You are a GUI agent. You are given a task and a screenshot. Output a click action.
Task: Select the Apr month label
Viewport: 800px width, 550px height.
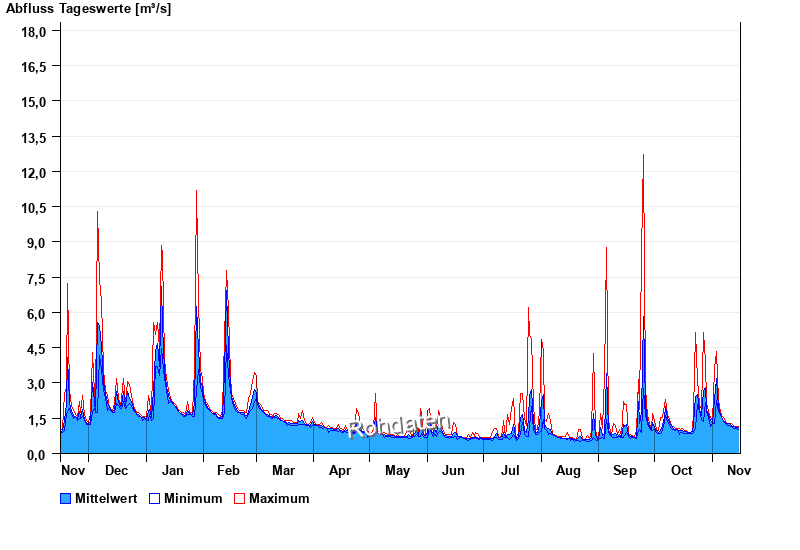point(340,470)
